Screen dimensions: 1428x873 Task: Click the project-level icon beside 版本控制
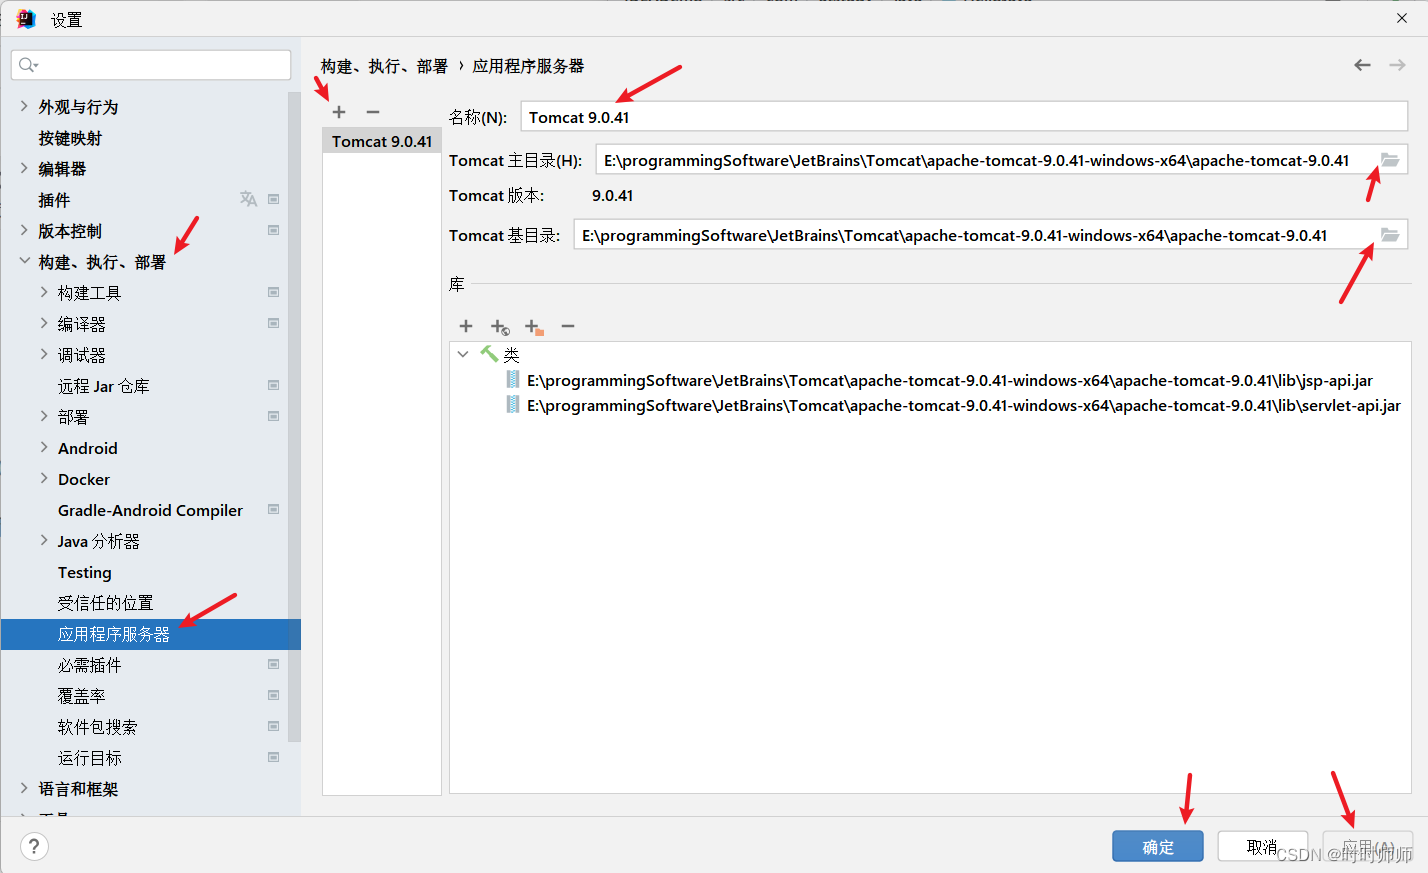click(x=273, y=230)
